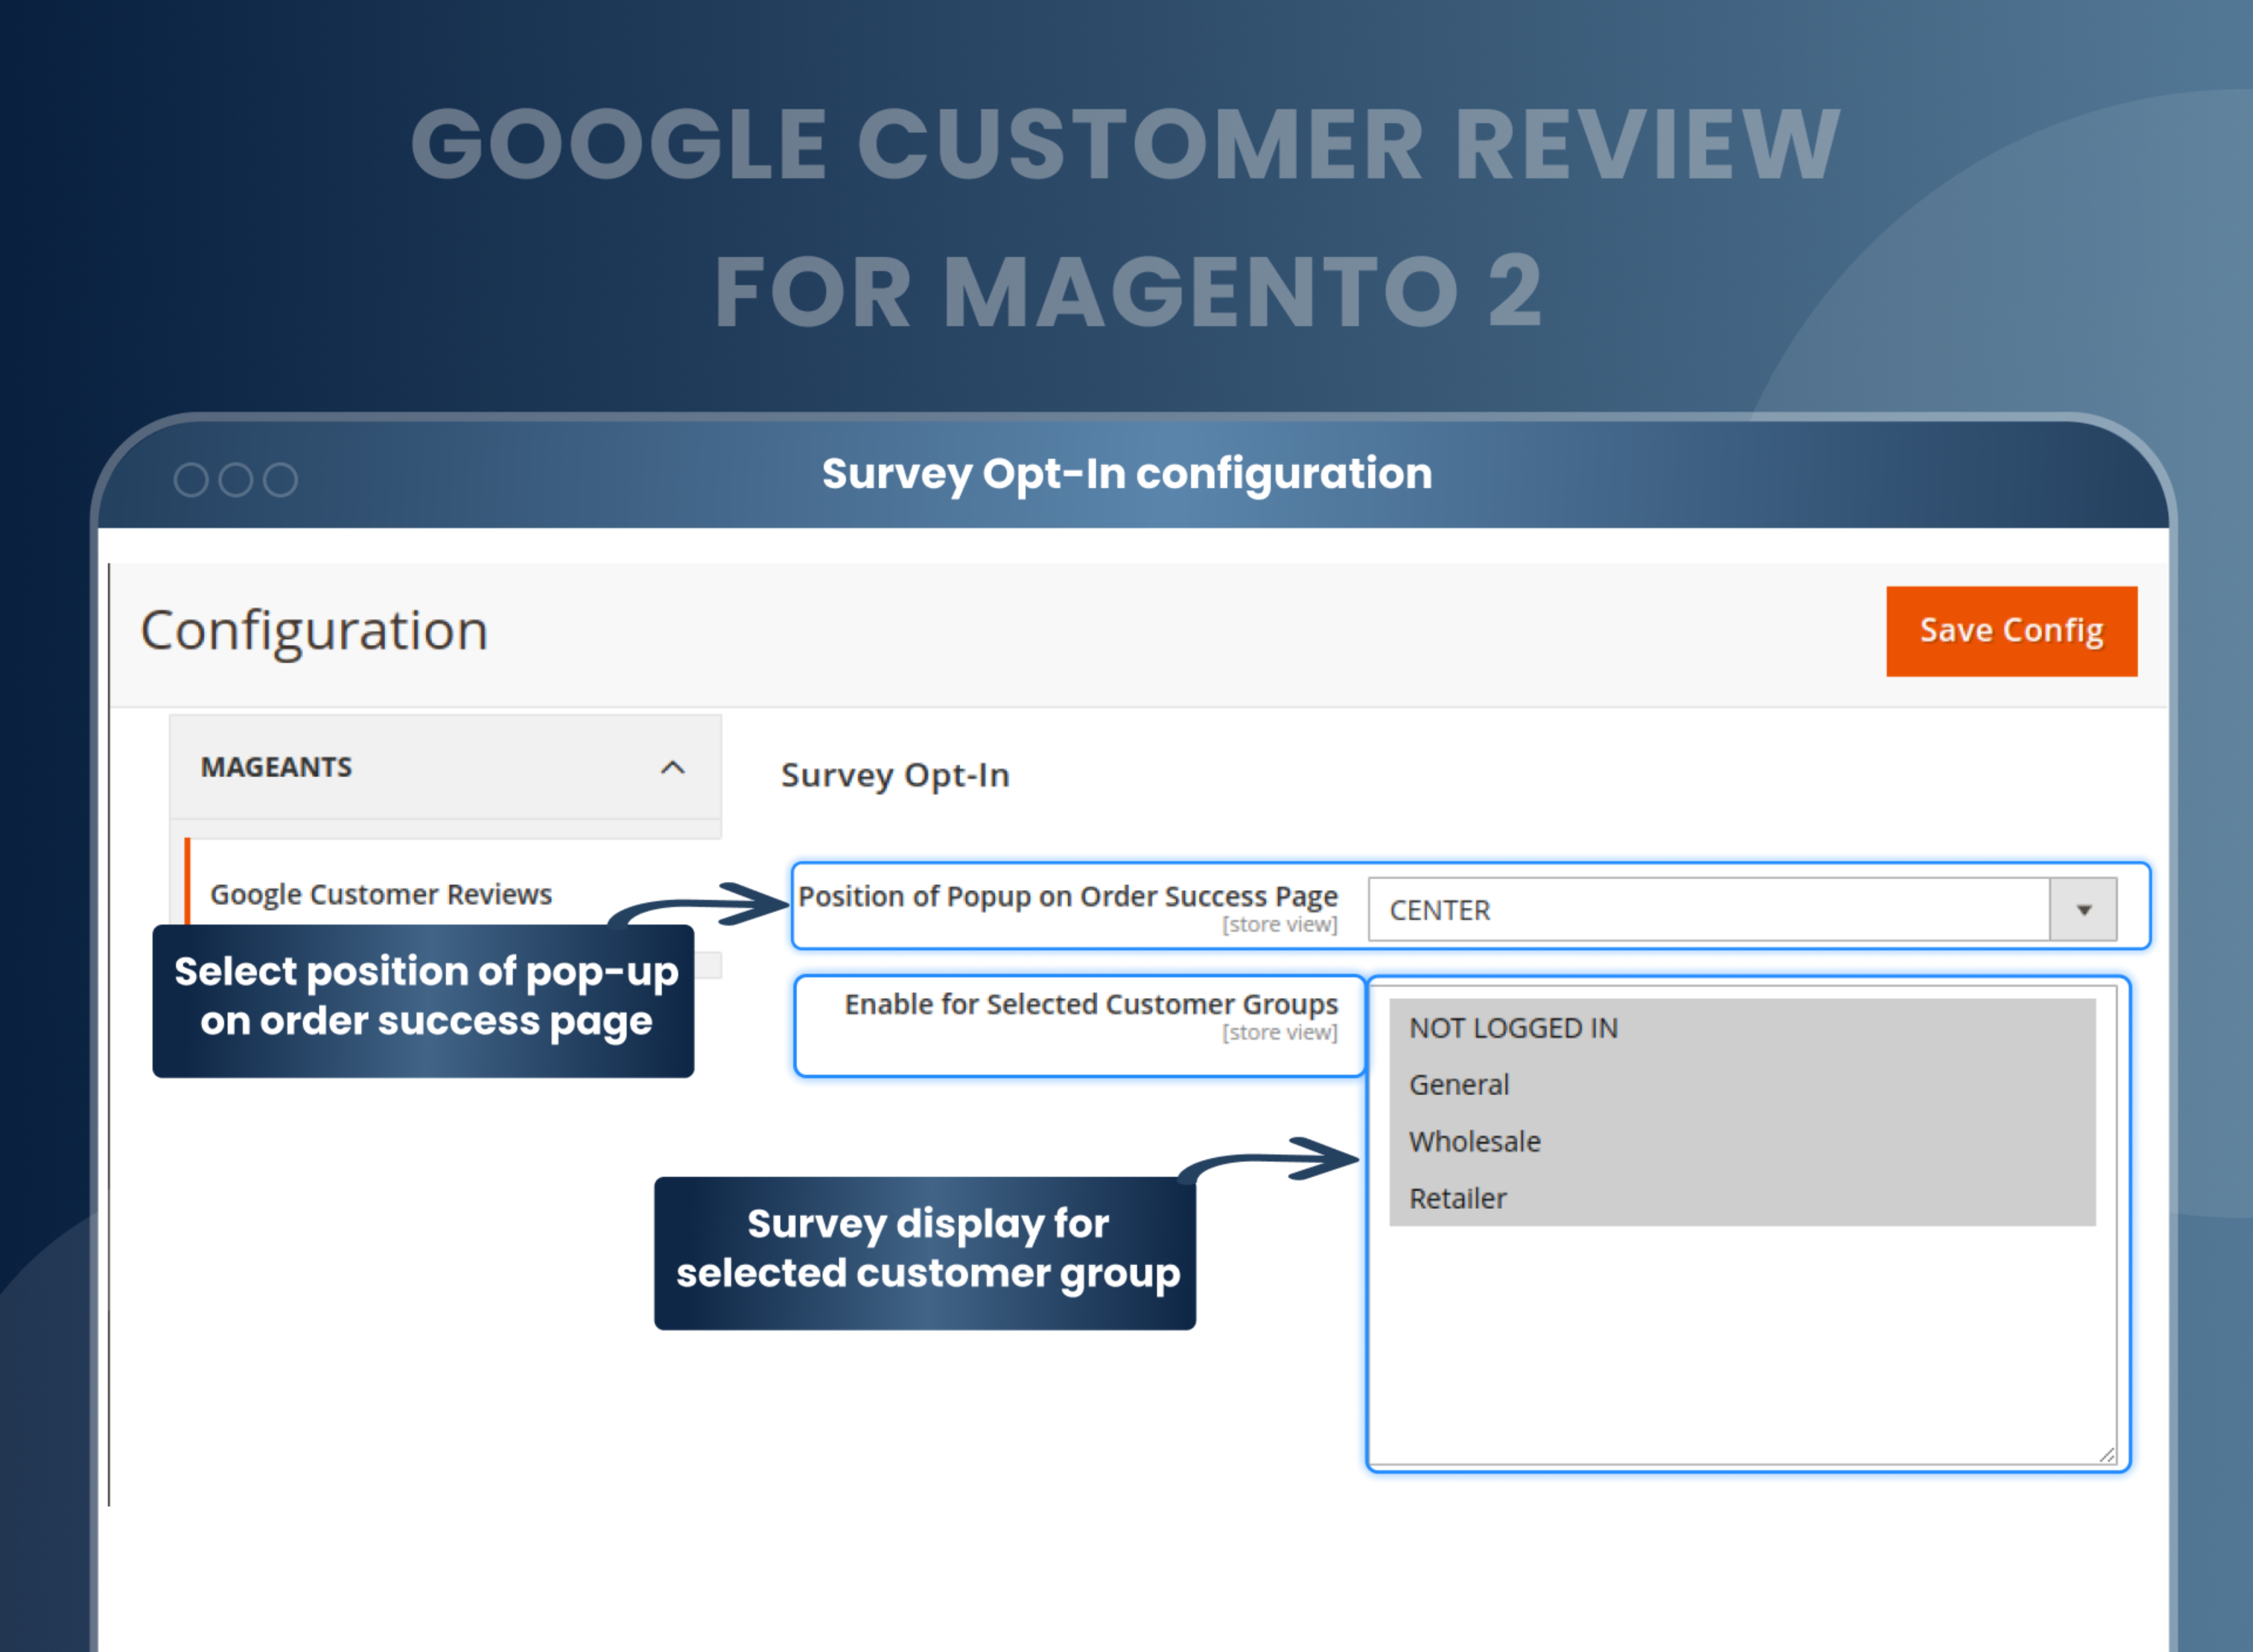Select General customer group option

click(x=1742, y=1084)
